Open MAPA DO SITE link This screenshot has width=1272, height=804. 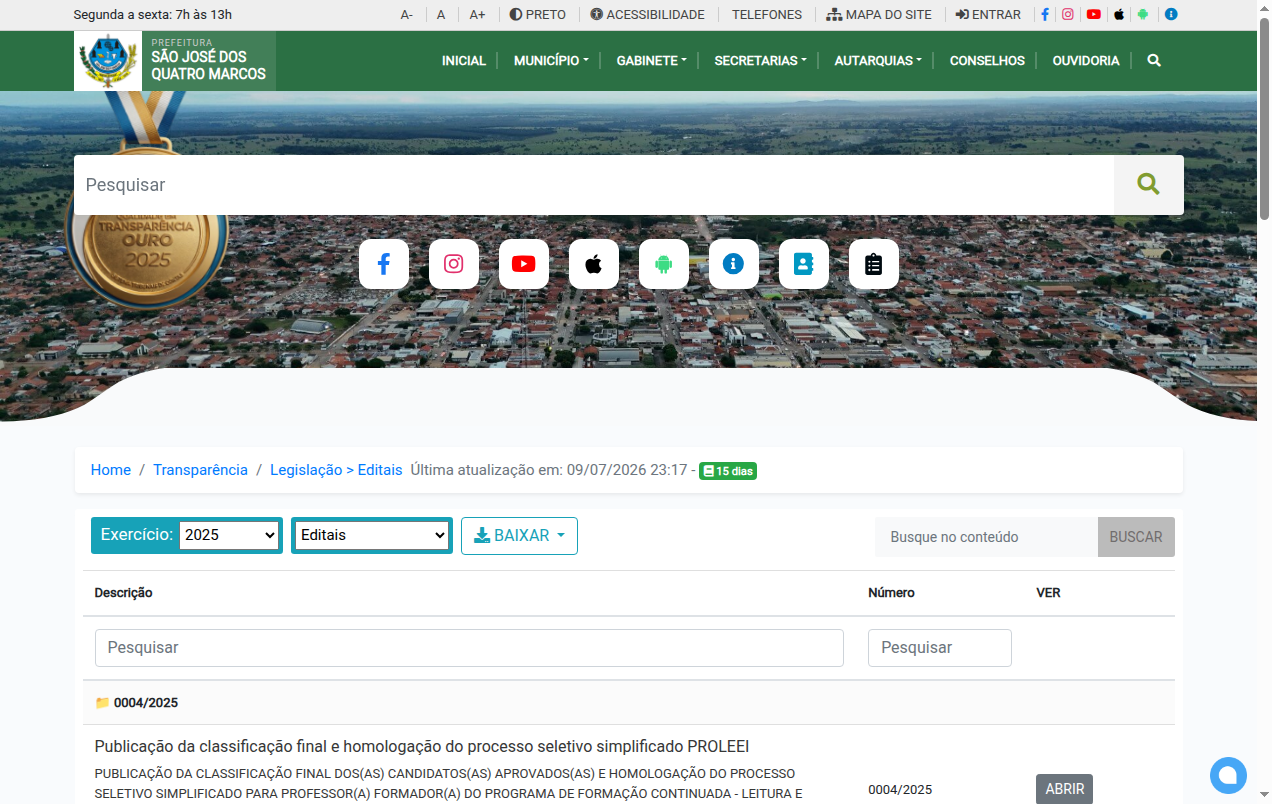point(879,15)
